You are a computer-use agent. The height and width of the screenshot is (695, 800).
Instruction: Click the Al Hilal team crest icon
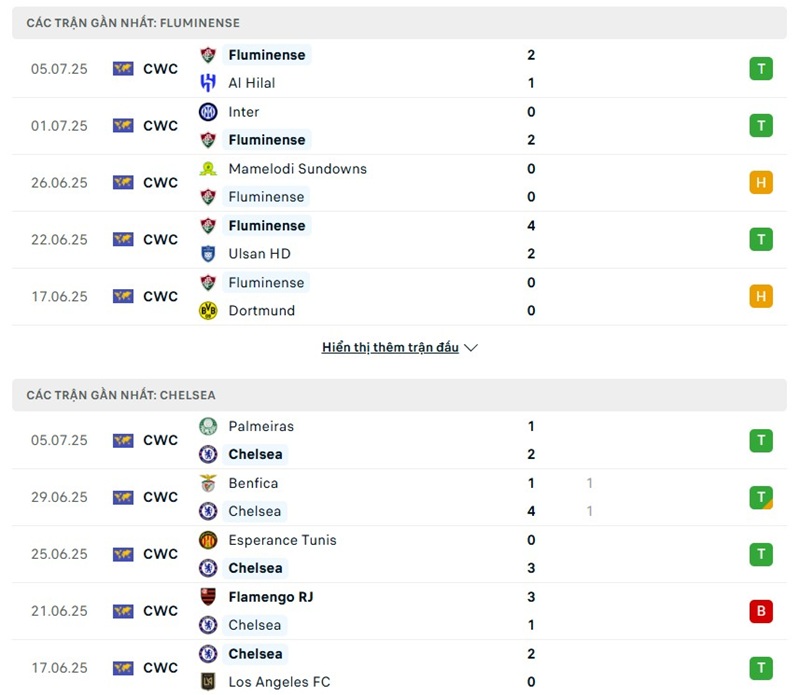coord(208,83)
